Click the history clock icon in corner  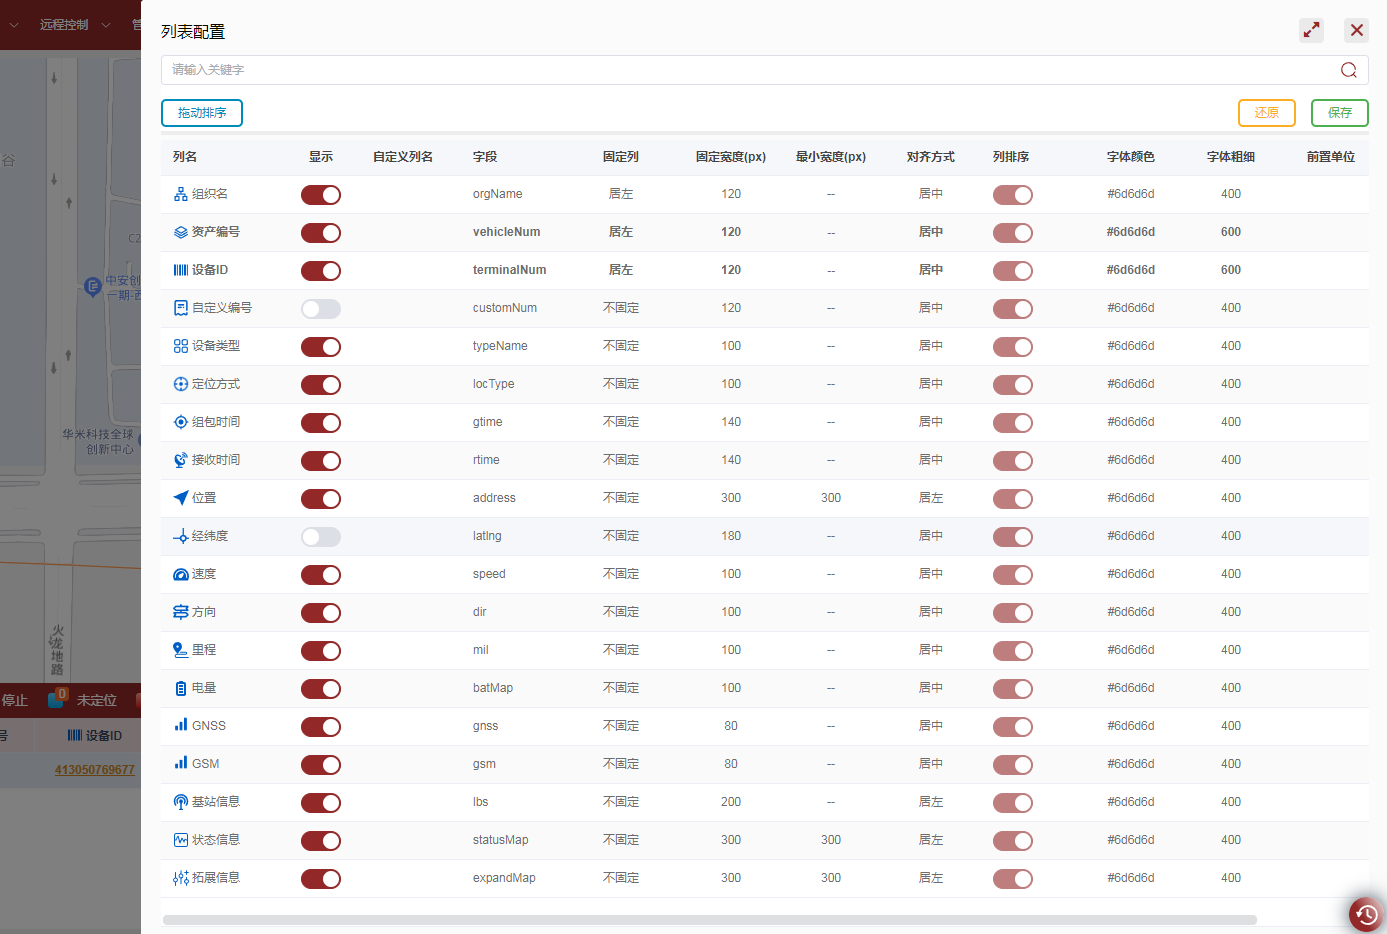1366,914
